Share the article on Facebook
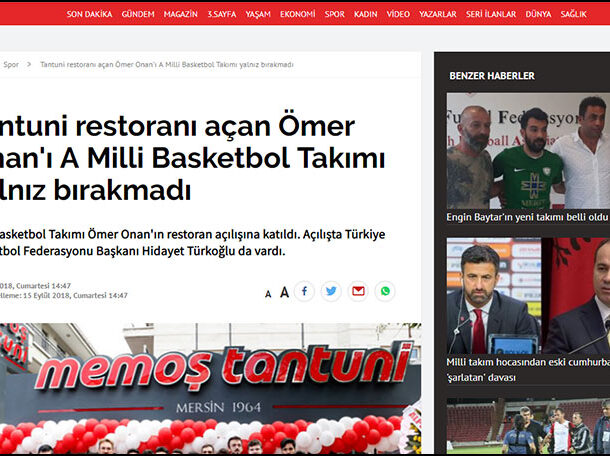 click(x=304, y=292)
